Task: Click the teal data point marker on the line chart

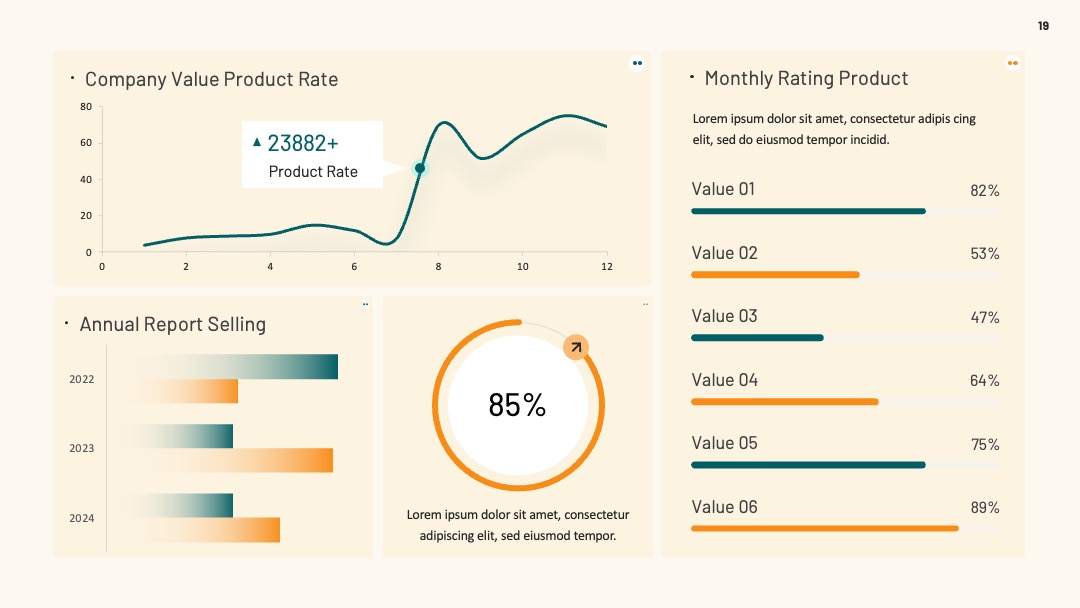Action: (x=420, y=168)
